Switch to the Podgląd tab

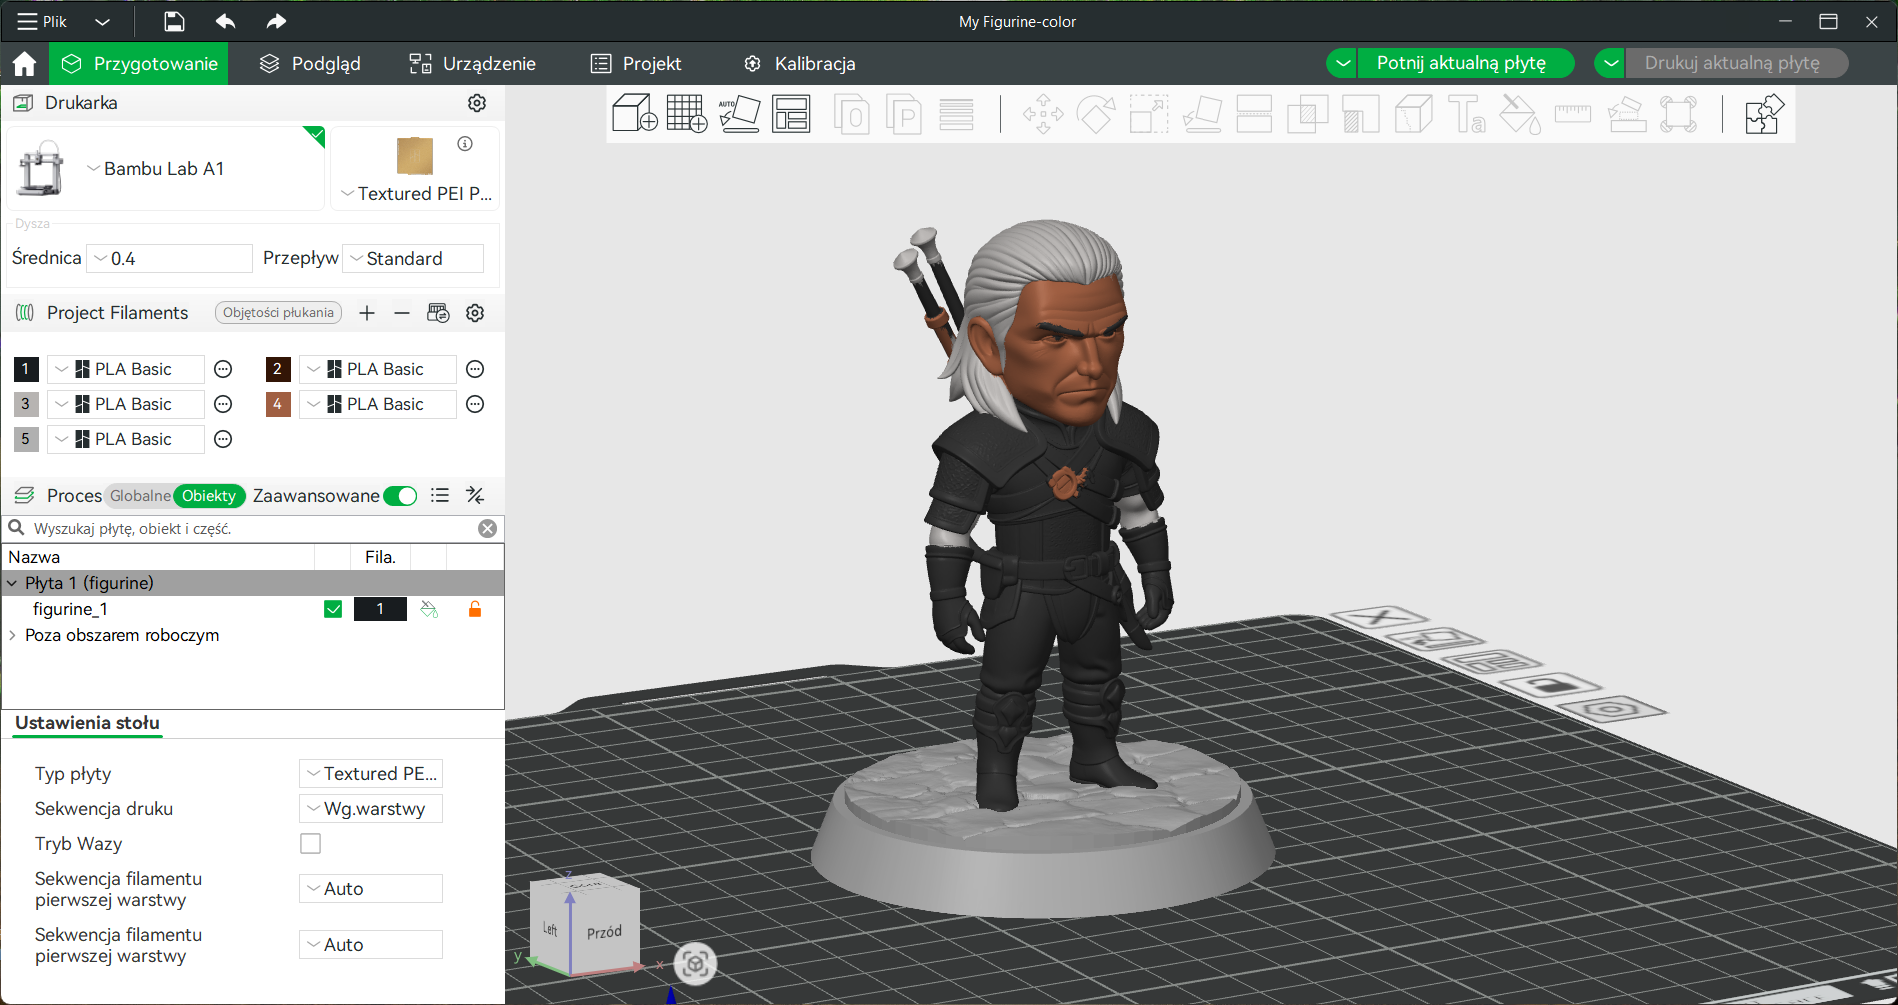tap(310, 64)
